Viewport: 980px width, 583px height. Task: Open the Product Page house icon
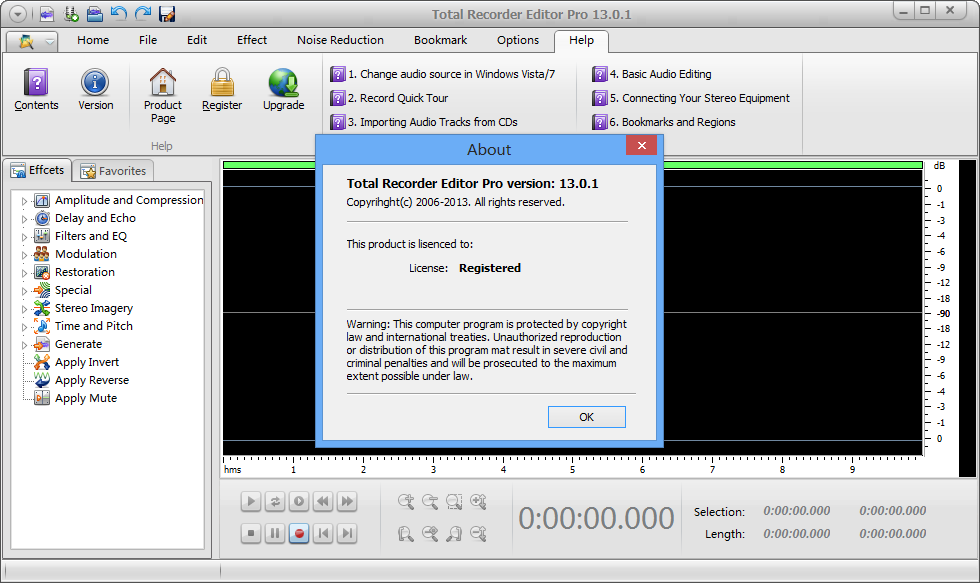pos(162,82)
